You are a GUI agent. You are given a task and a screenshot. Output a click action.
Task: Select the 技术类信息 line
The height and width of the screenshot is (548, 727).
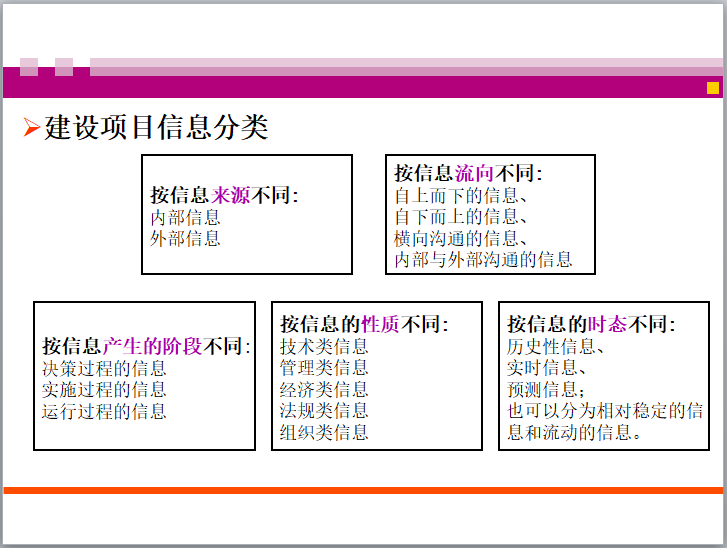coord(324,347)
